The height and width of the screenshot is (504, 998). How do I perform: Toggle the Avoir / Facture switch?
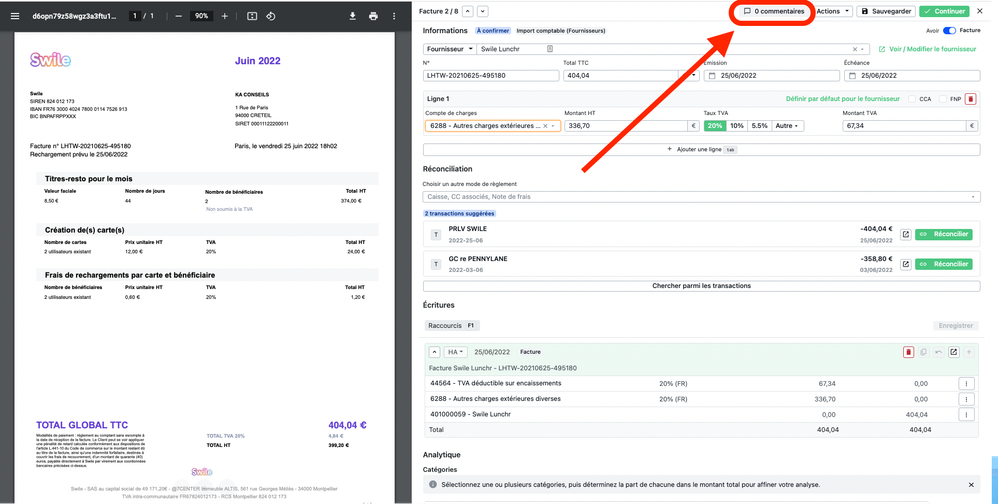[949, 31]
